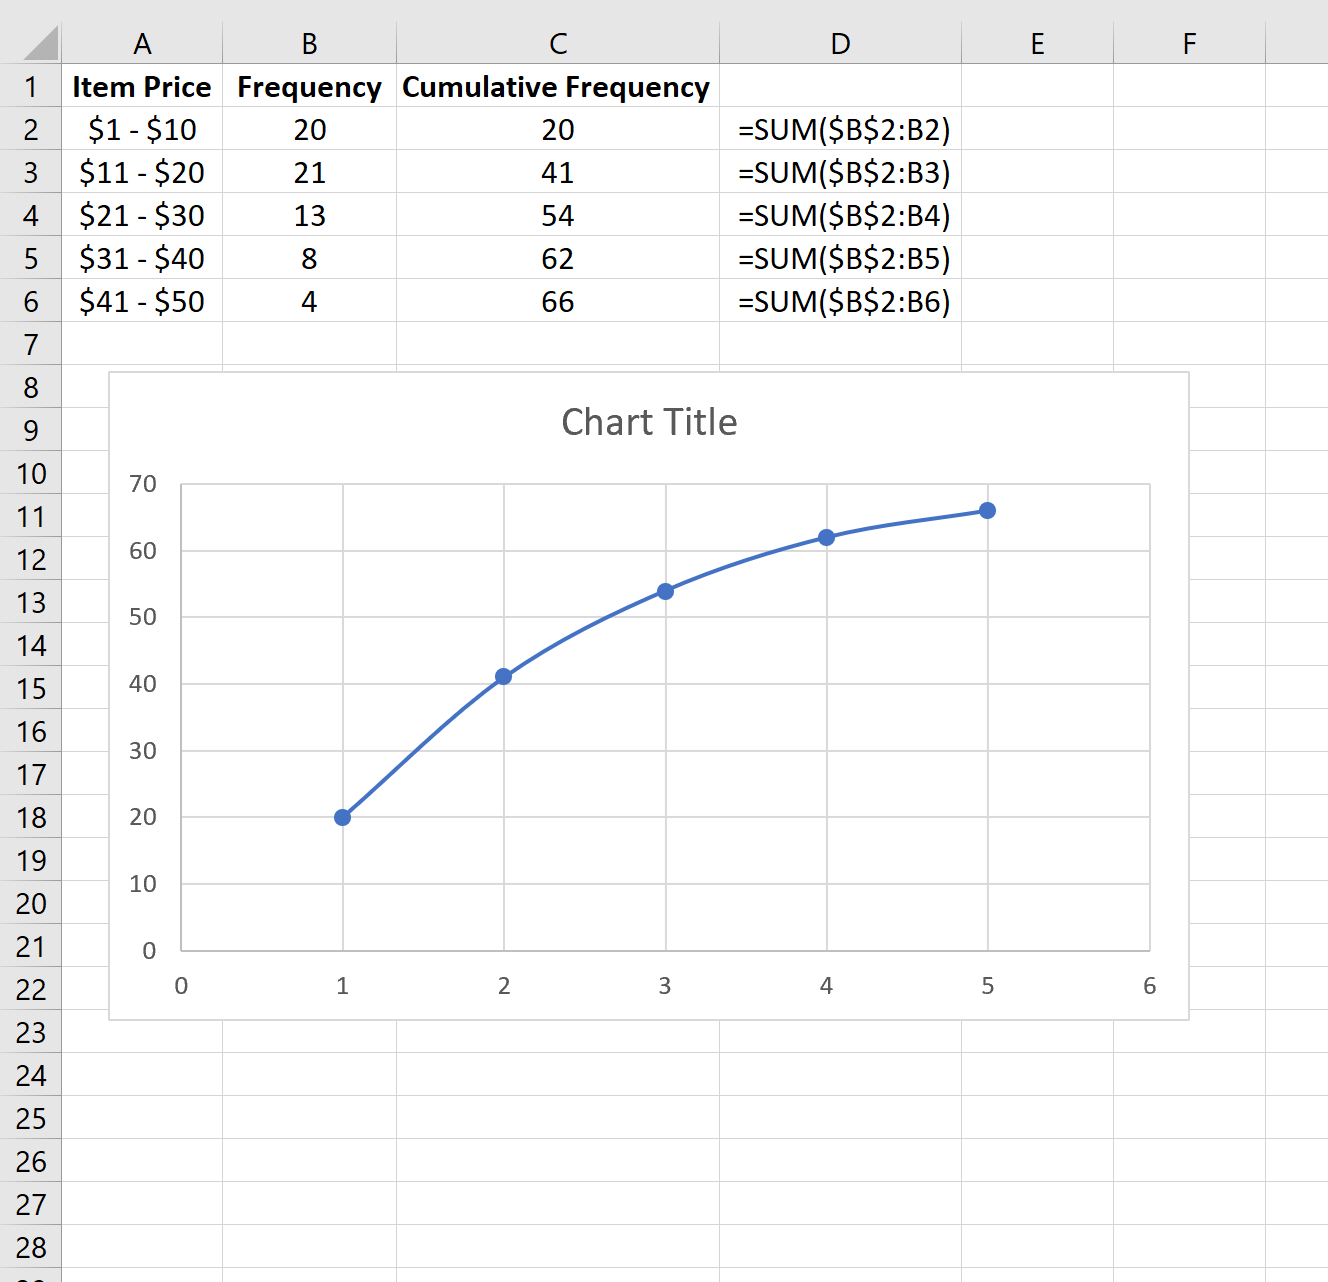The height and width of the screenshot is (1282, 1328).
Task: Click horizontal axis label 6
Action: click(1150, 986)
